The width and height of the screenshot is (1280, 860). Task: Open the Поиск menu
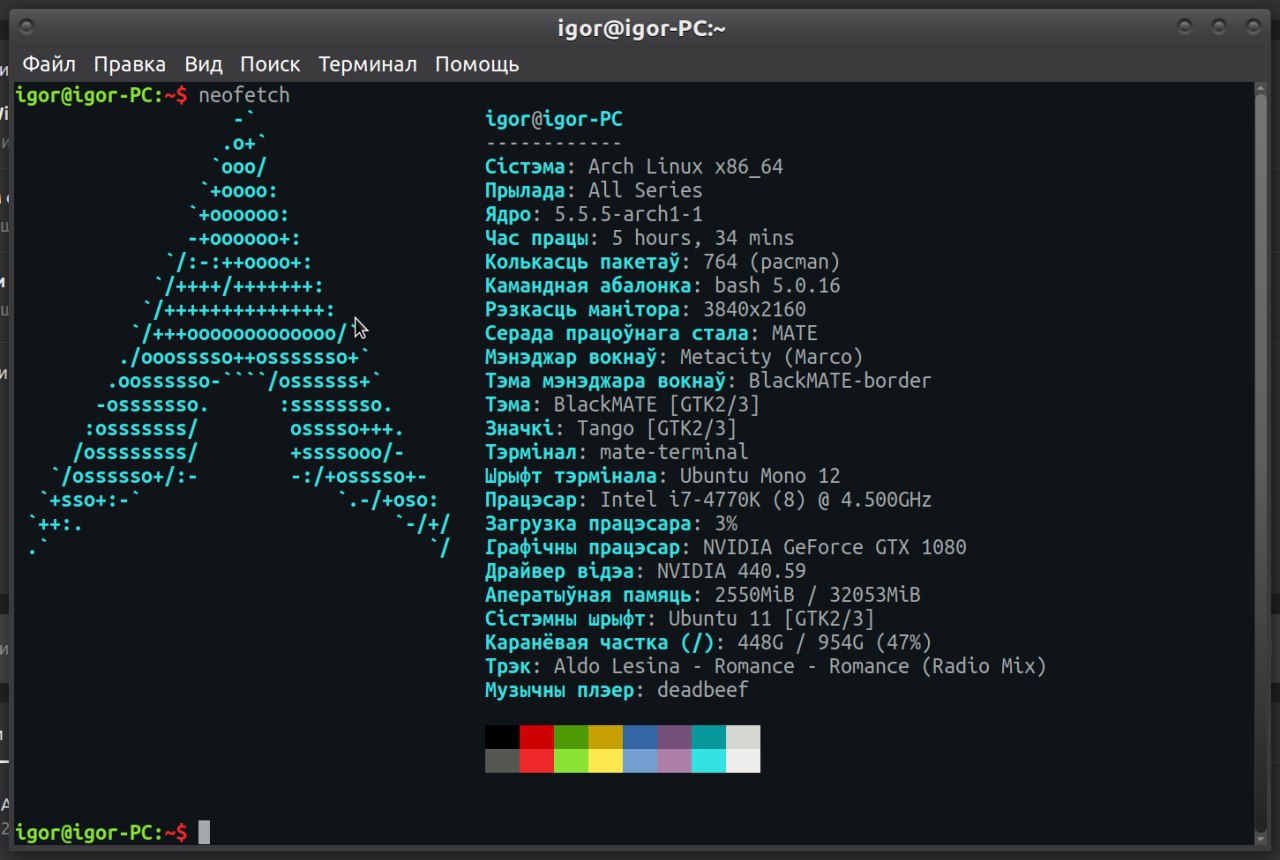(270, 64)
